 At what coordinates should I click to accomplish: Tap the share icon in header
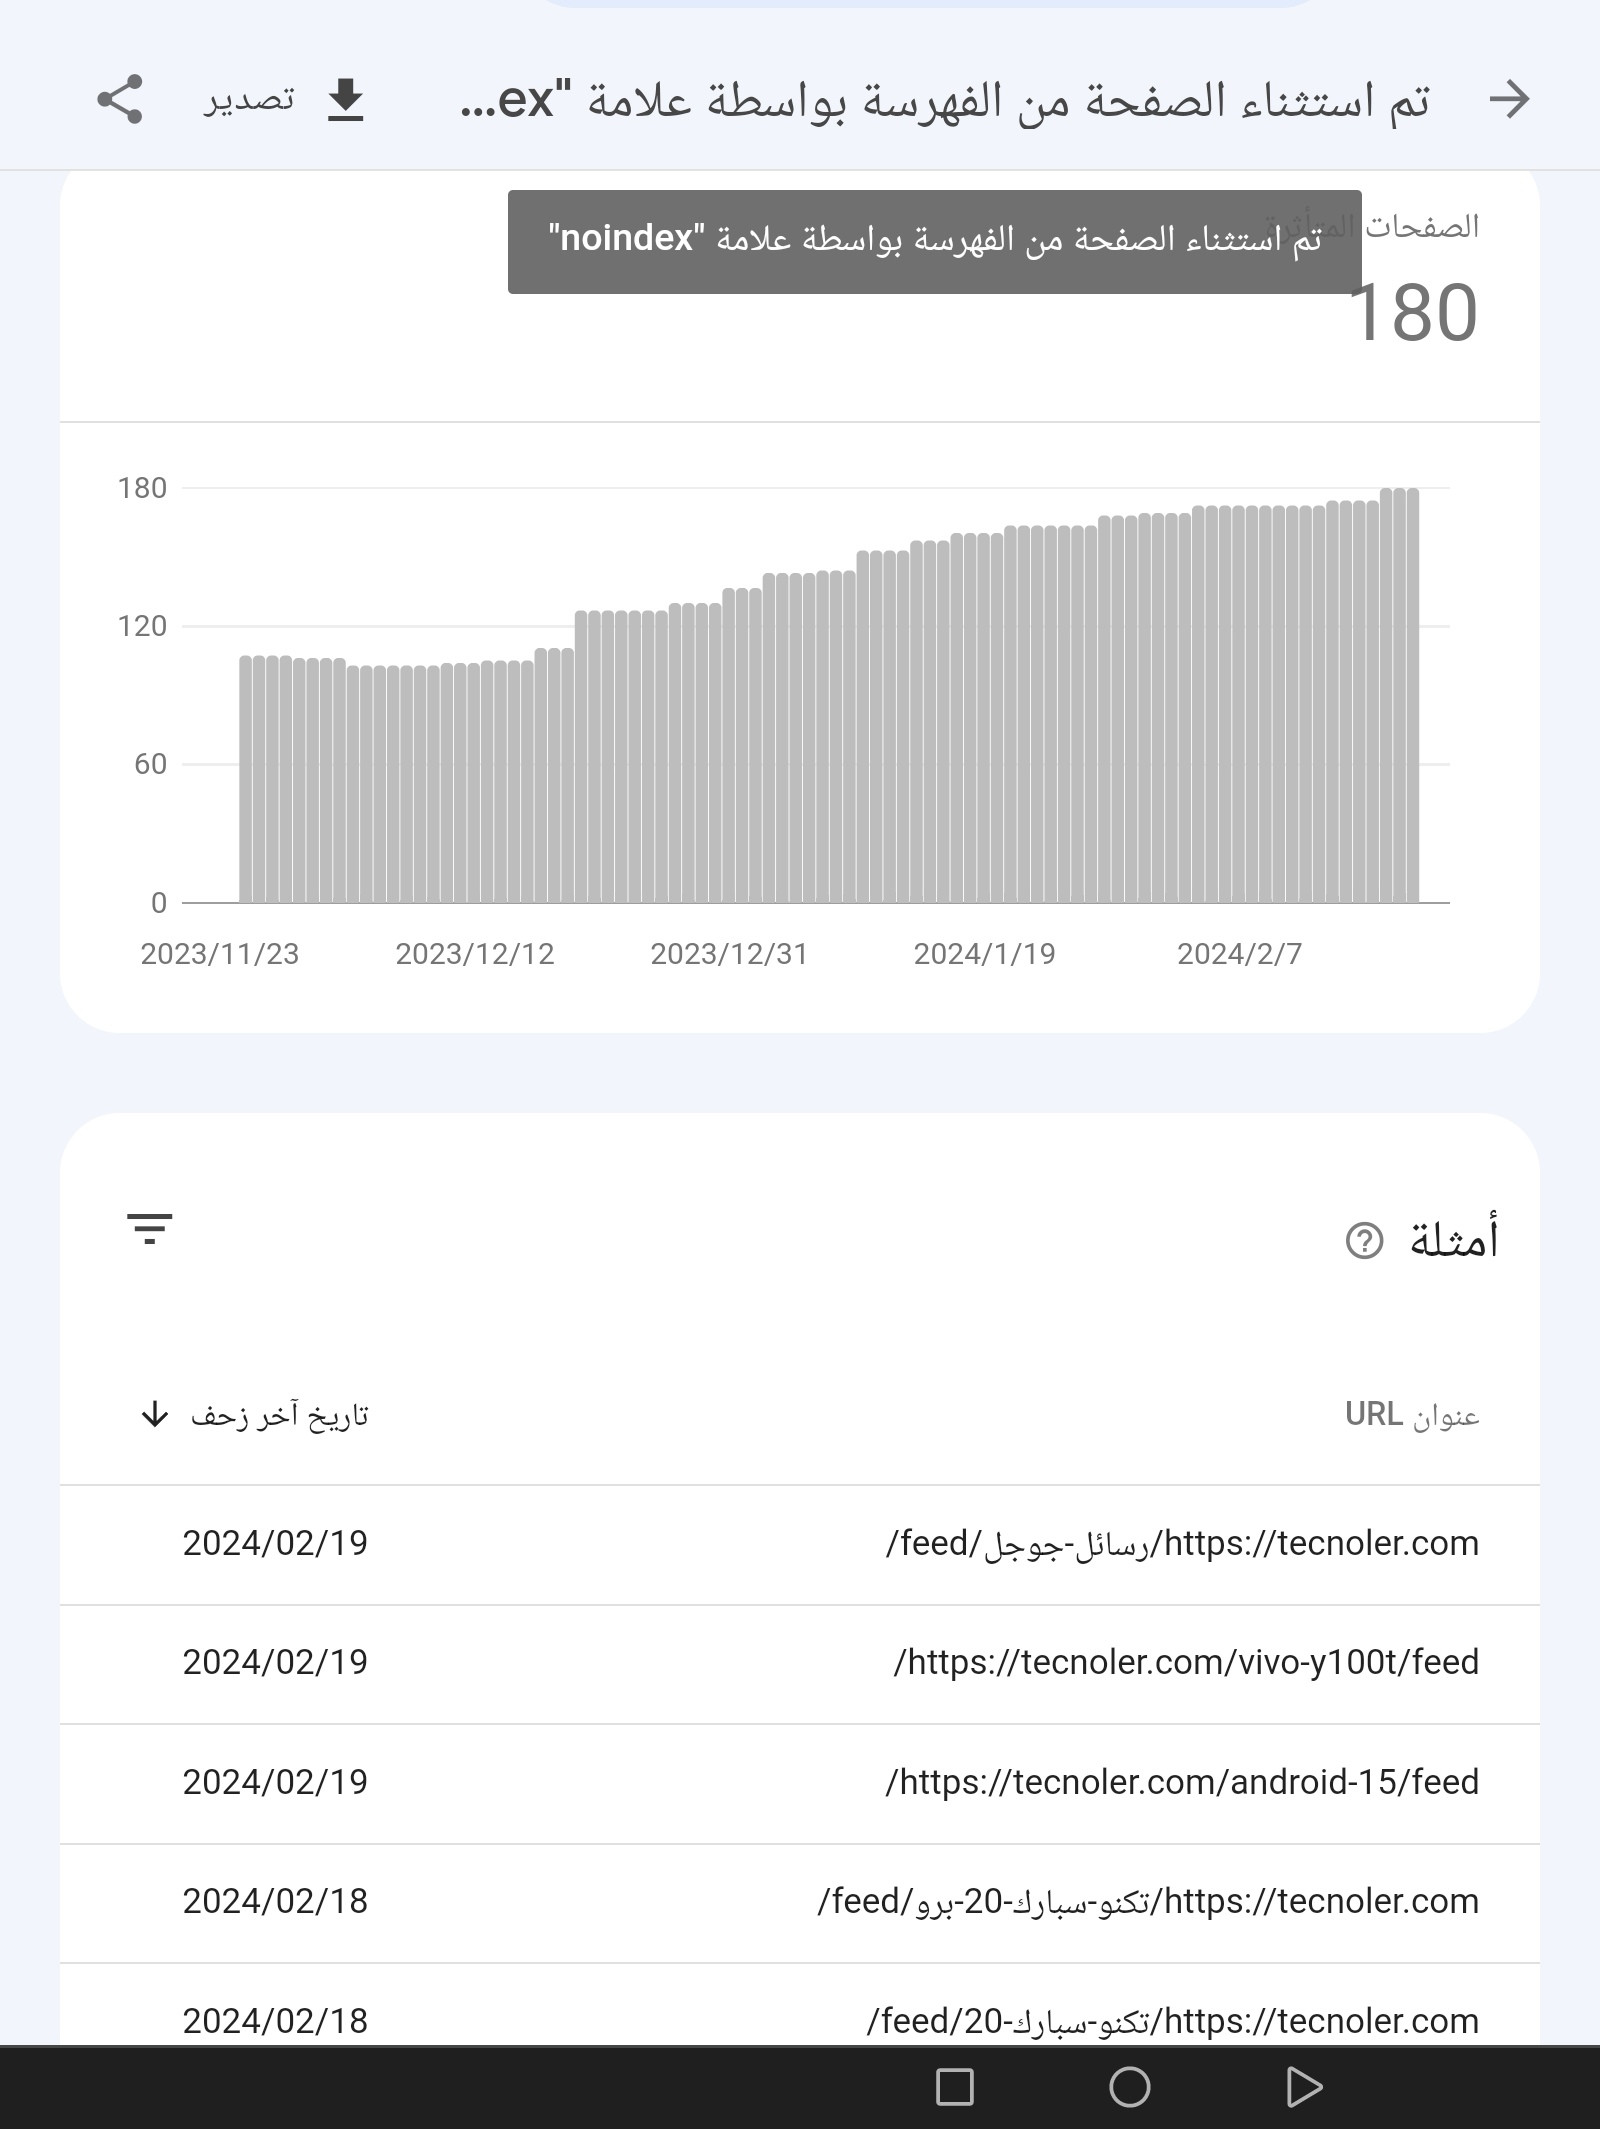120,99
